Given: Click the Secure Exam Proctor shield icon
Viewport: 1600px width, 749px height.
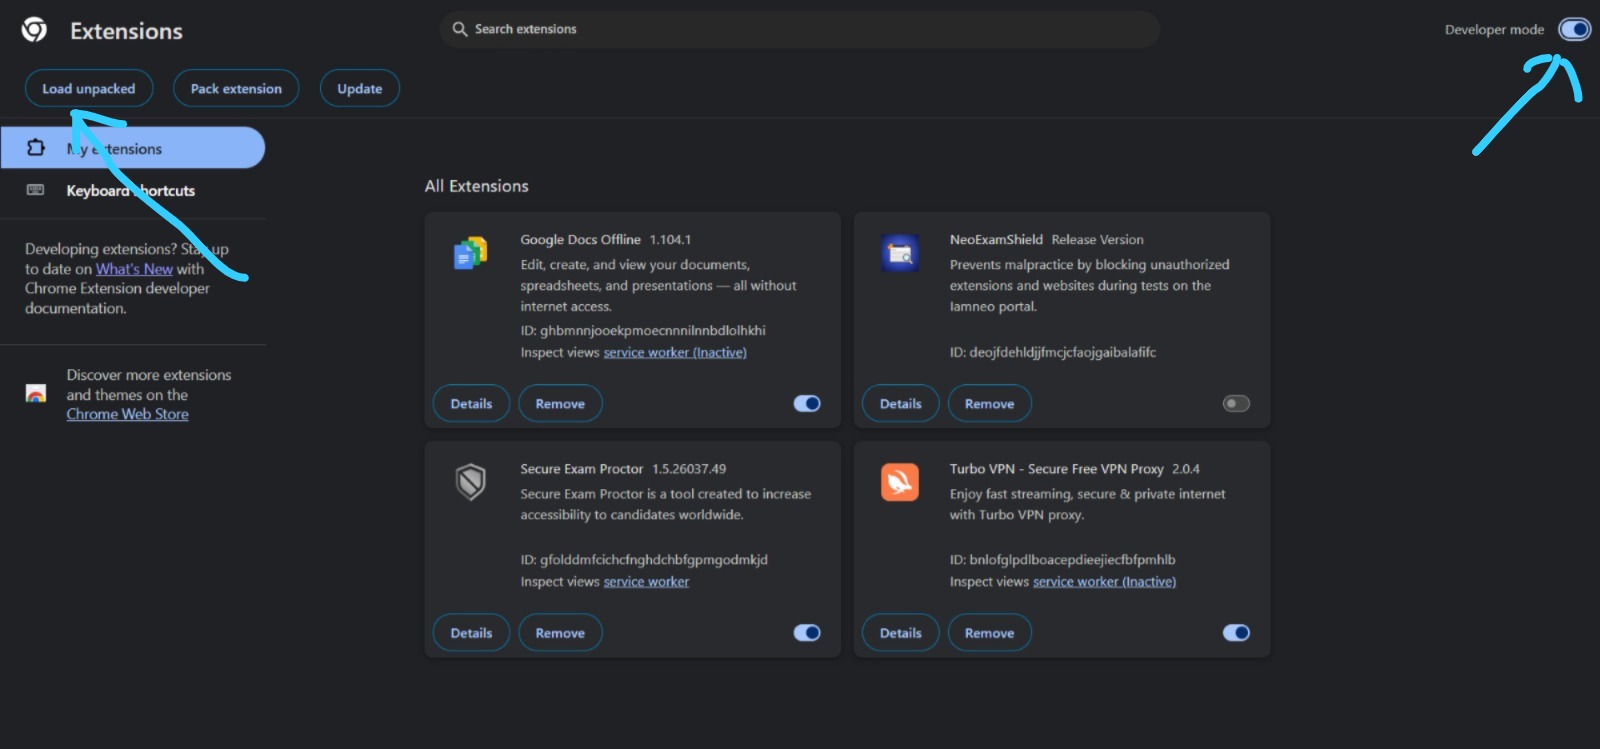Looking at the screenshot, I should (471, 483).
